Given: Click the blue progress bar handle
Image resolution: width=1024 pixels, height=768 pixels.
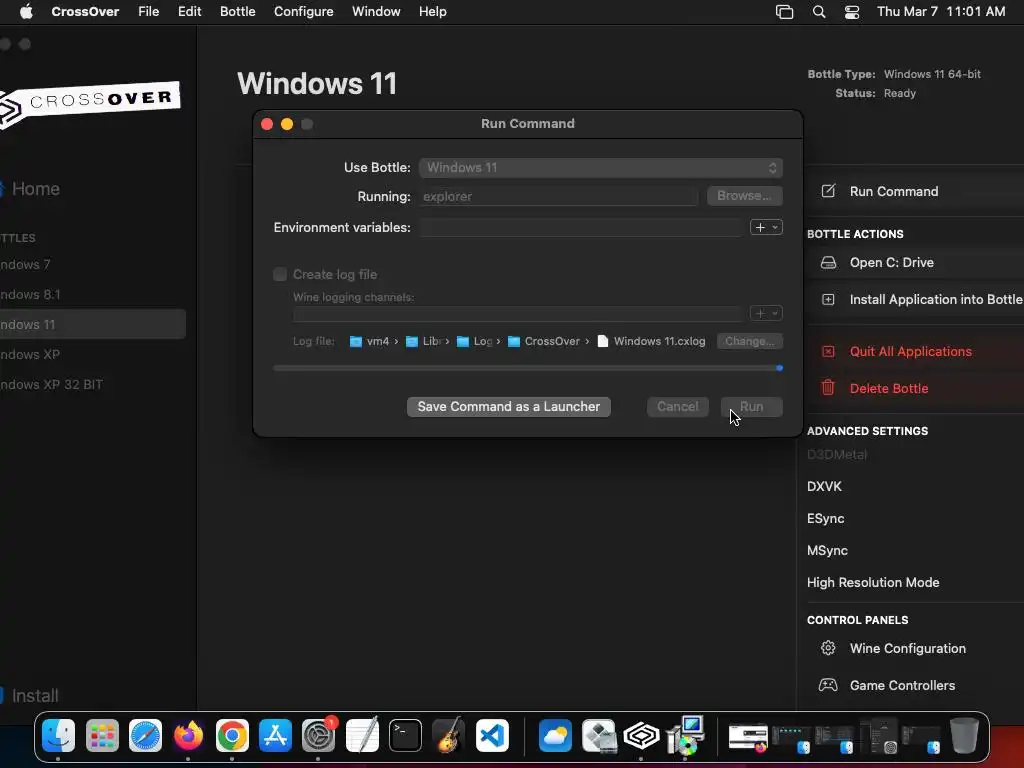Looking at the screenshot, I should (779, 368).
